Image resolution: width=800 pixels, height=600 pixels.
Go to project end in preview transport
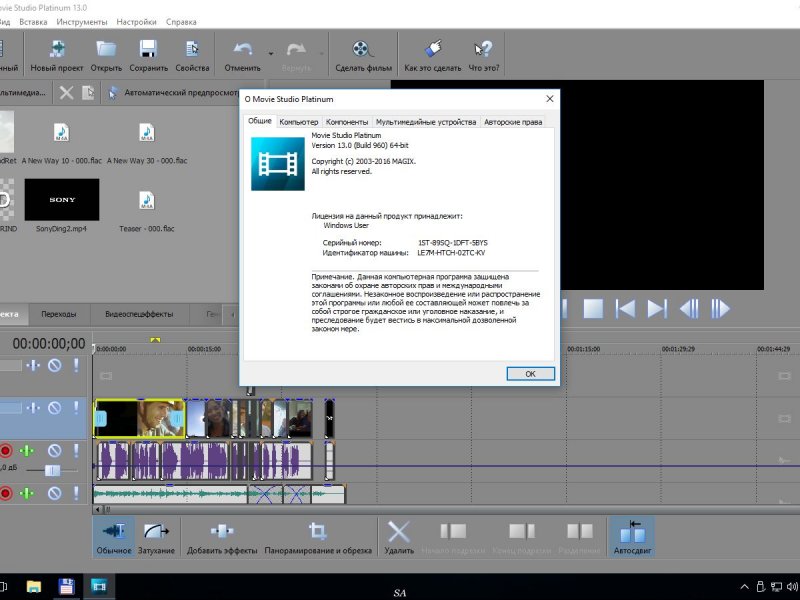pos(657,309)
